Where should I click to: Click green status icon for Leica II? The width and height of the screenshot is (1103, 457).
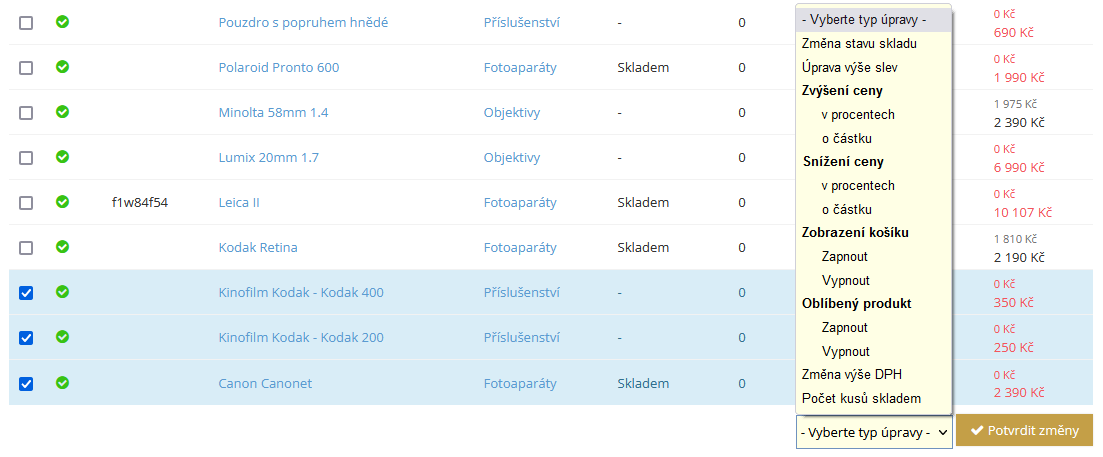point(63,202)
